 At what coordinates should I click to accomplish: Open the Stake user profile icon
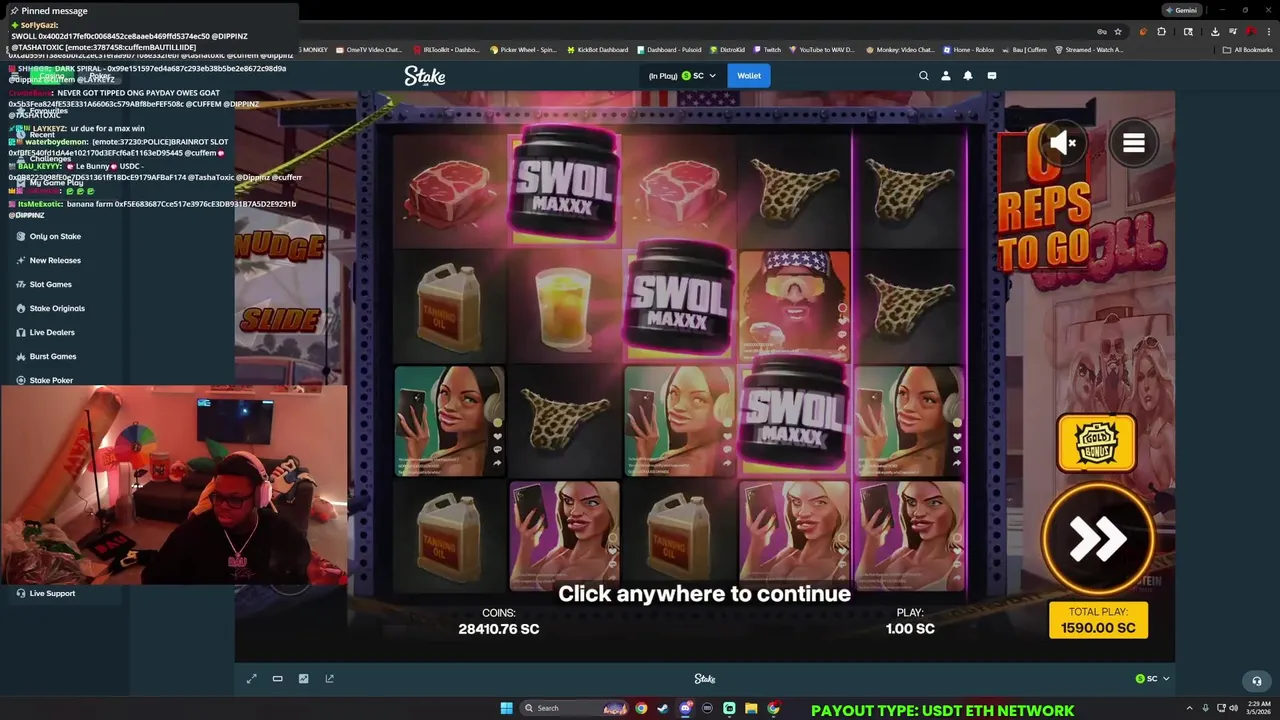pyautogui.click(x=945, y=75)
